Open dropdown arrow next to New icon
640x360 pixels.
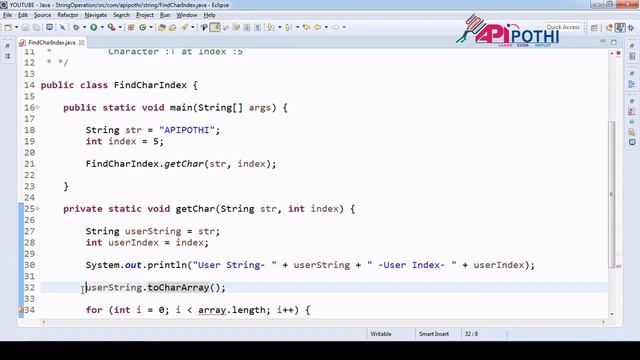click(x=17, y=27)
